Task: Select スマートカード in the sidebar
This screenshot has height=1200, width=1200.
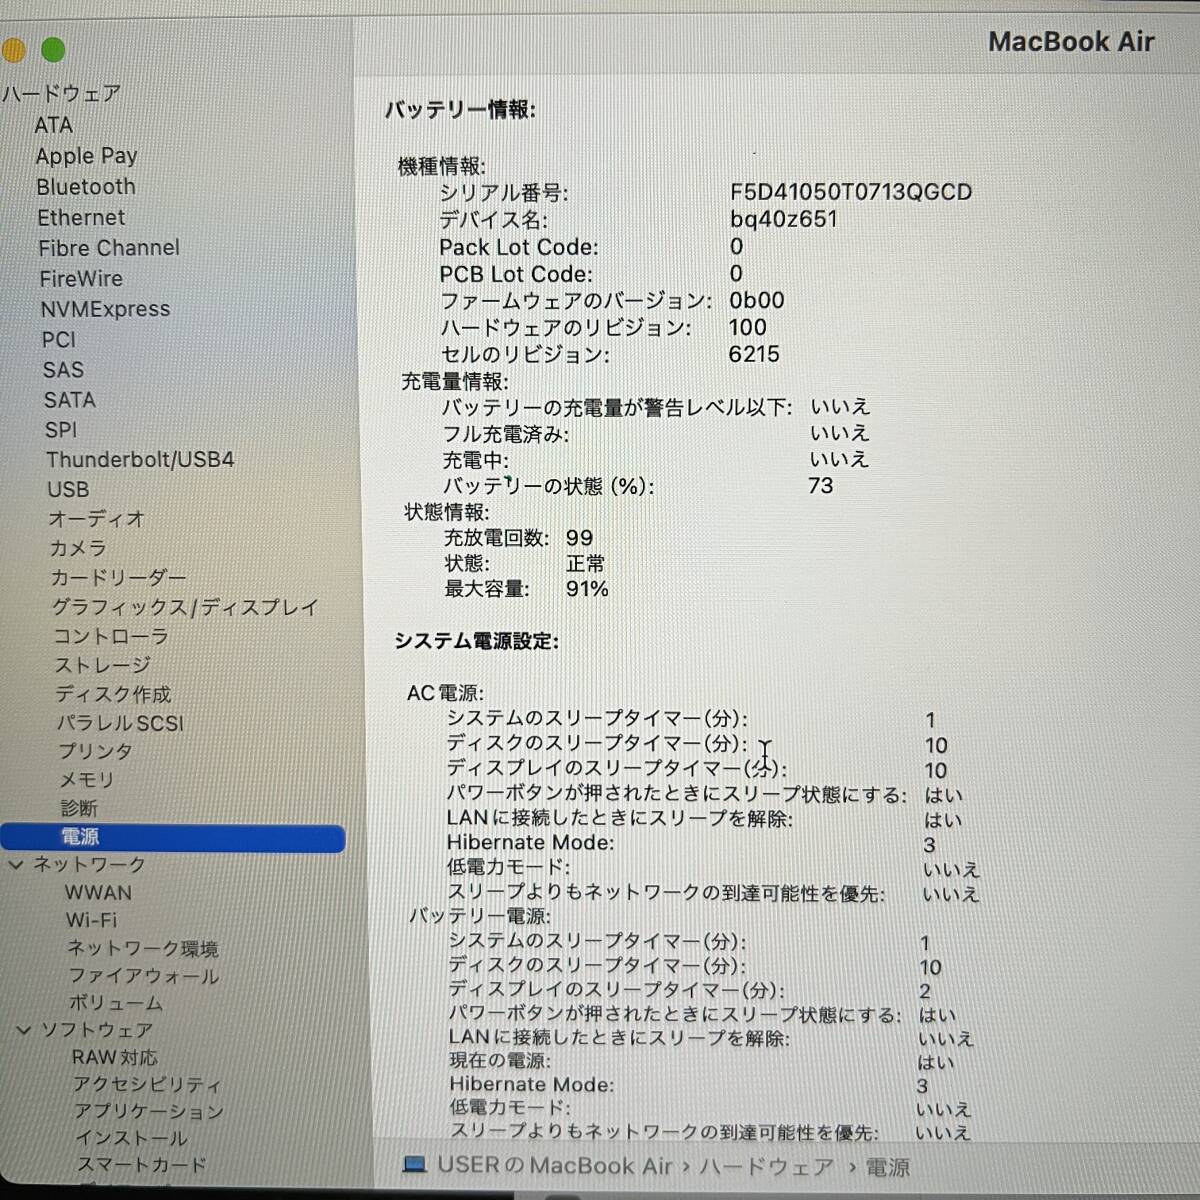Action: click(141, 1165)
